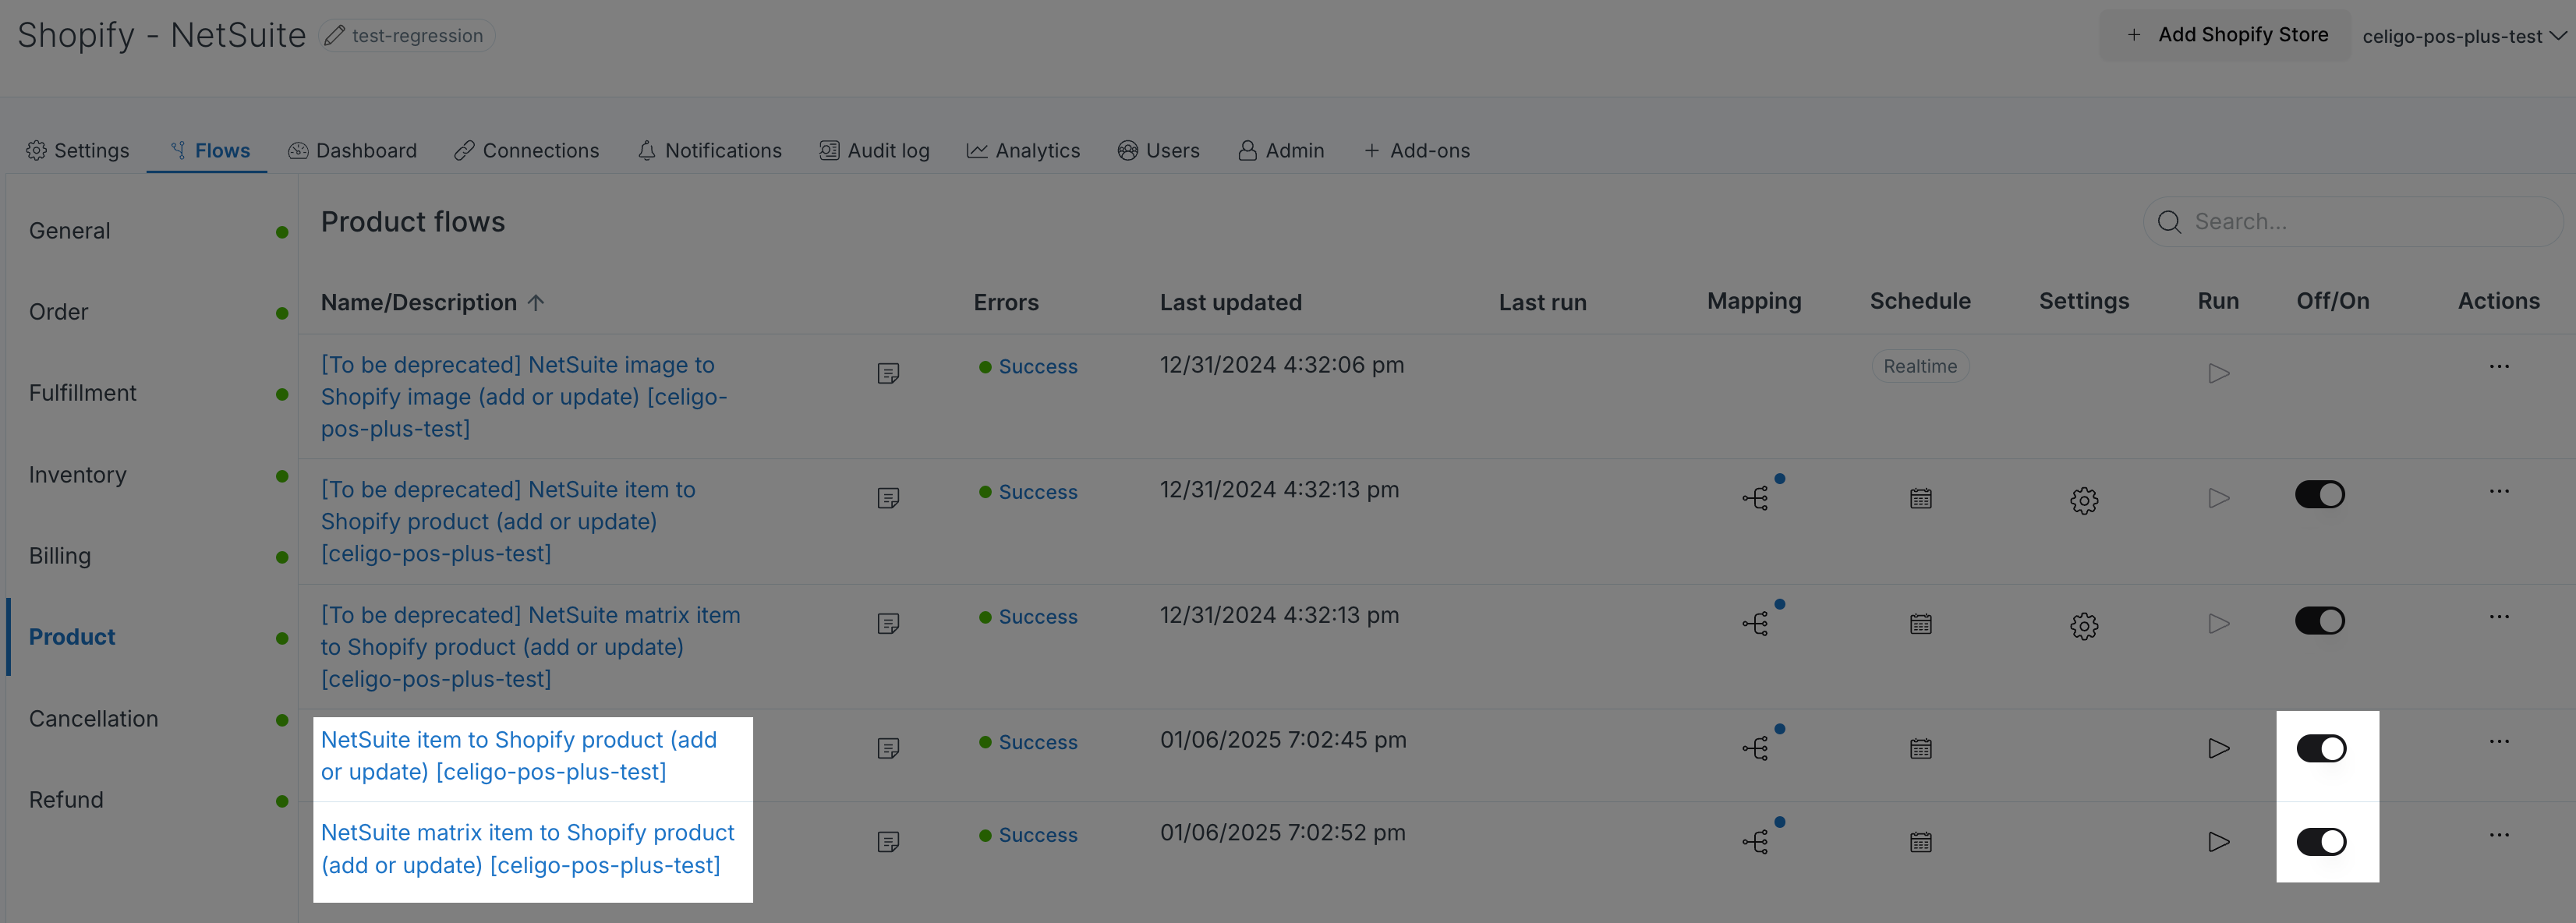Open actions menu for NetSuite image flow
2576x923 pixels.
pyautogui.click(x=2499, y=366)
